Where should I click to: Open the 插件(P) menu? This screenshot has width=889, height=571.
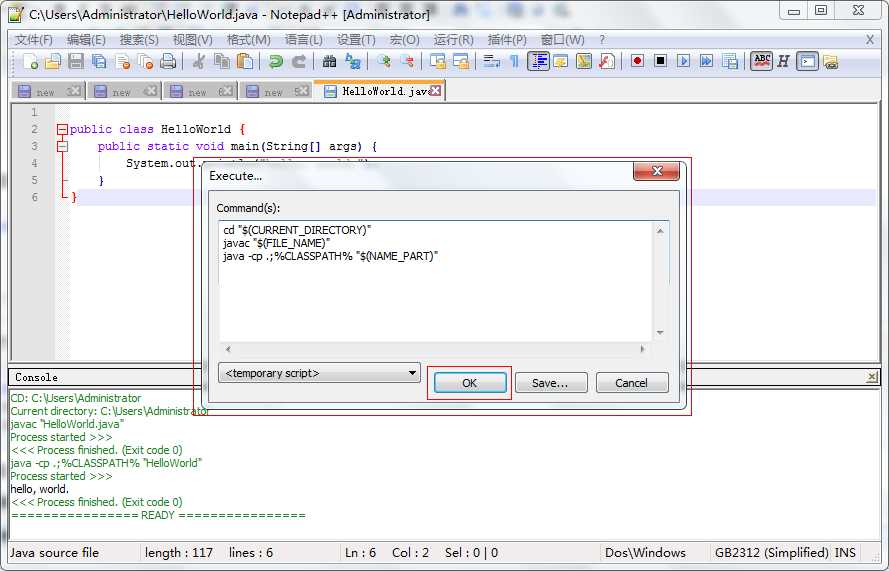(x=507, y=40)
